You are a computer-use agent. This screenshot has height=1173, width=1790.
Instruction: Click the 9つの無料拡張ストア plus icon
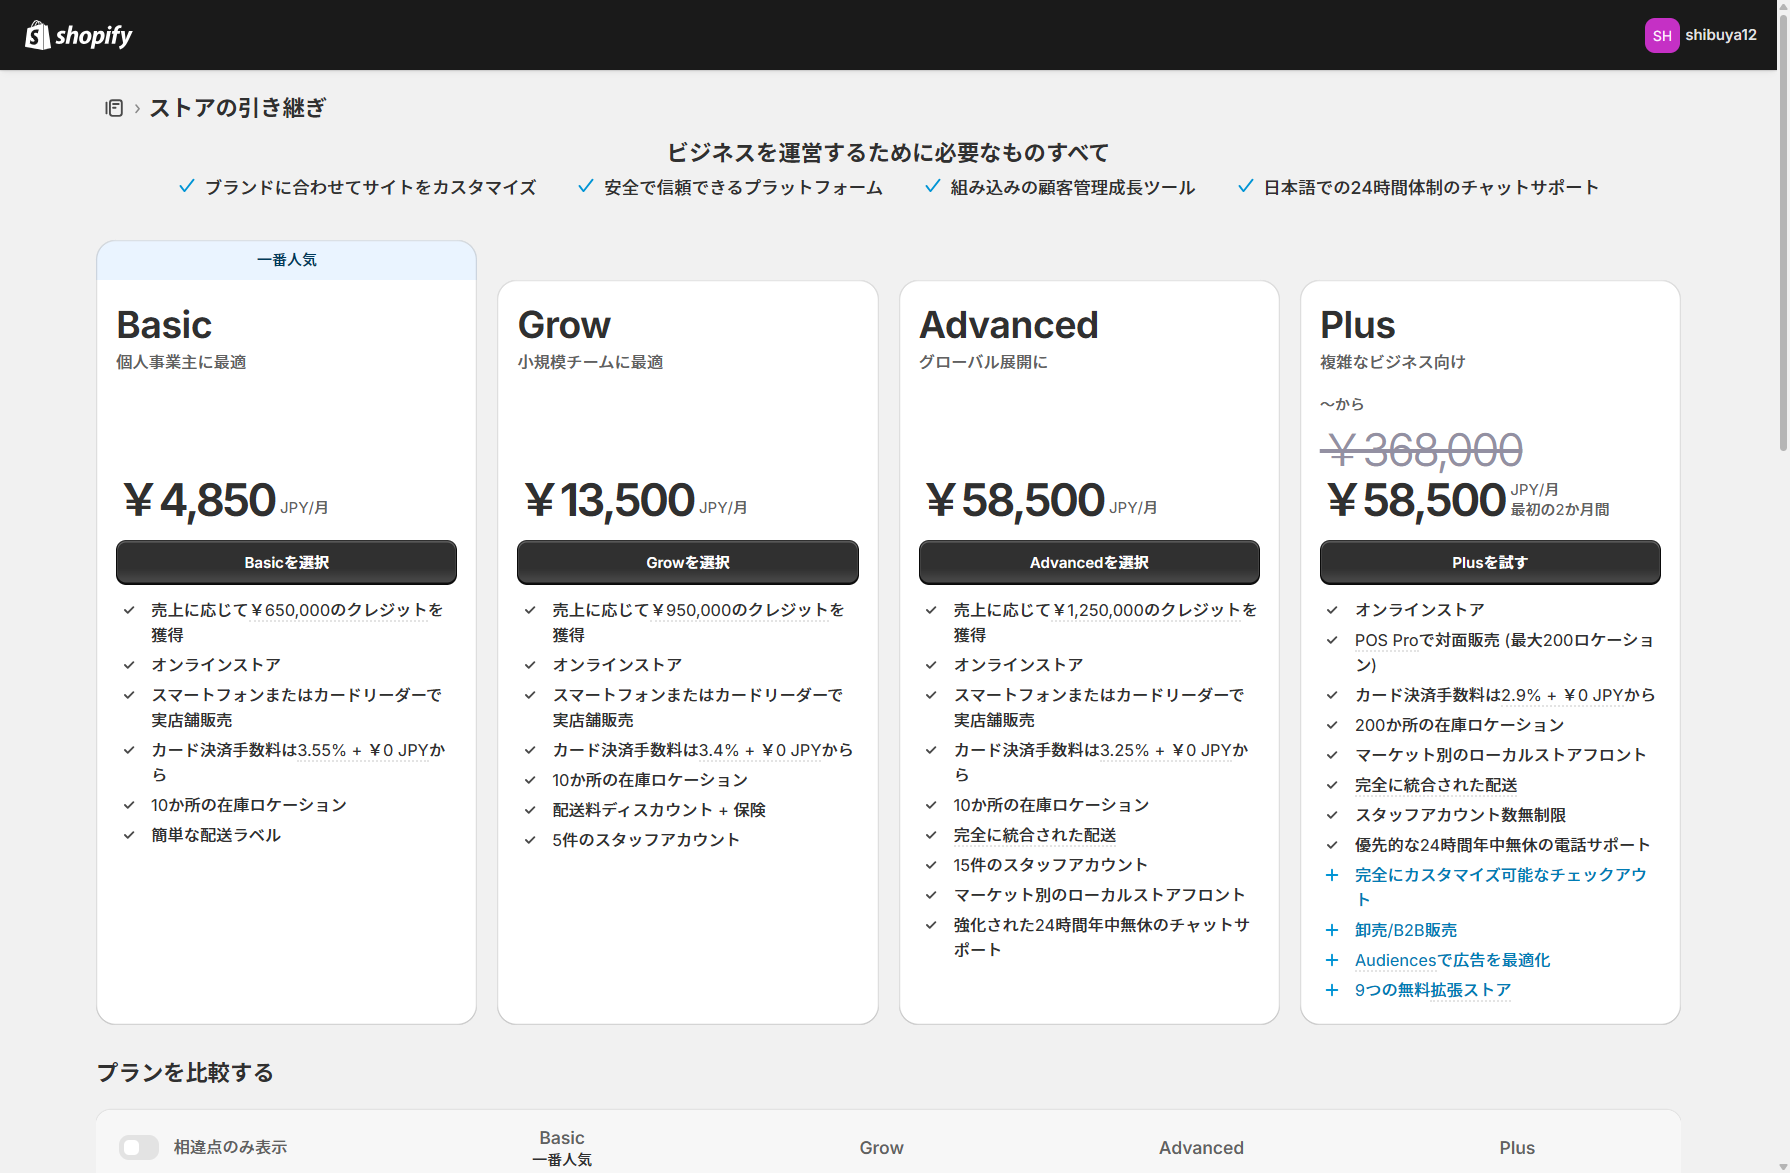click(1332, 991)
